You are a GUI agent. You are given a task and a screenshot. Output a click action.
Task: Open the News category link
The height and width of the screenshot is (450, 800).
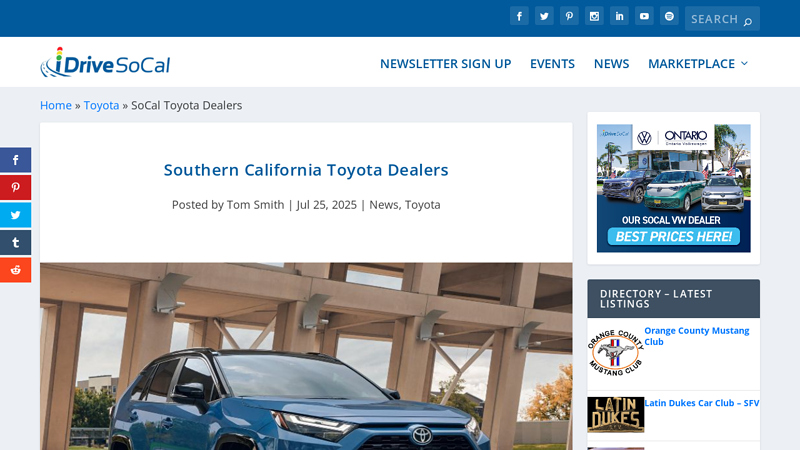(384, 205)
